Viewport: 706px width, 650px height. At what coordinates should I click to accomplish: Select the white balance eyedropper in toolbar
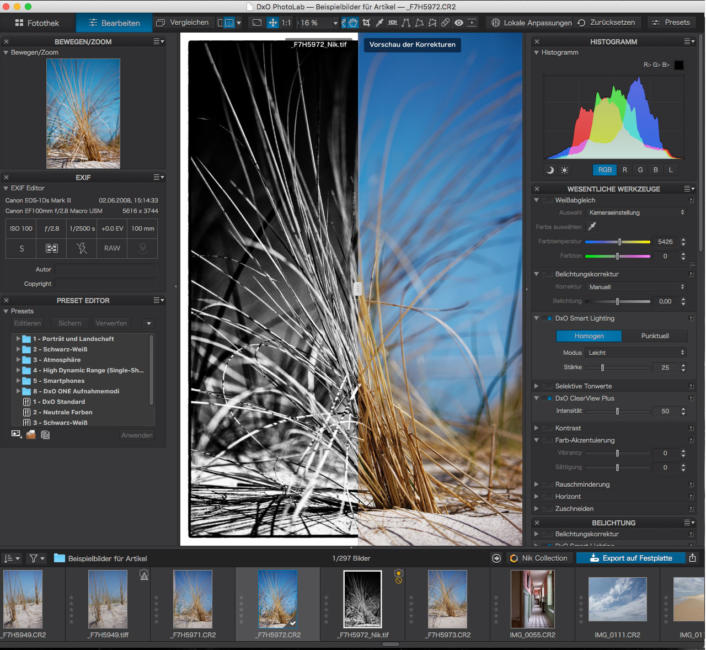click(380, 23)
